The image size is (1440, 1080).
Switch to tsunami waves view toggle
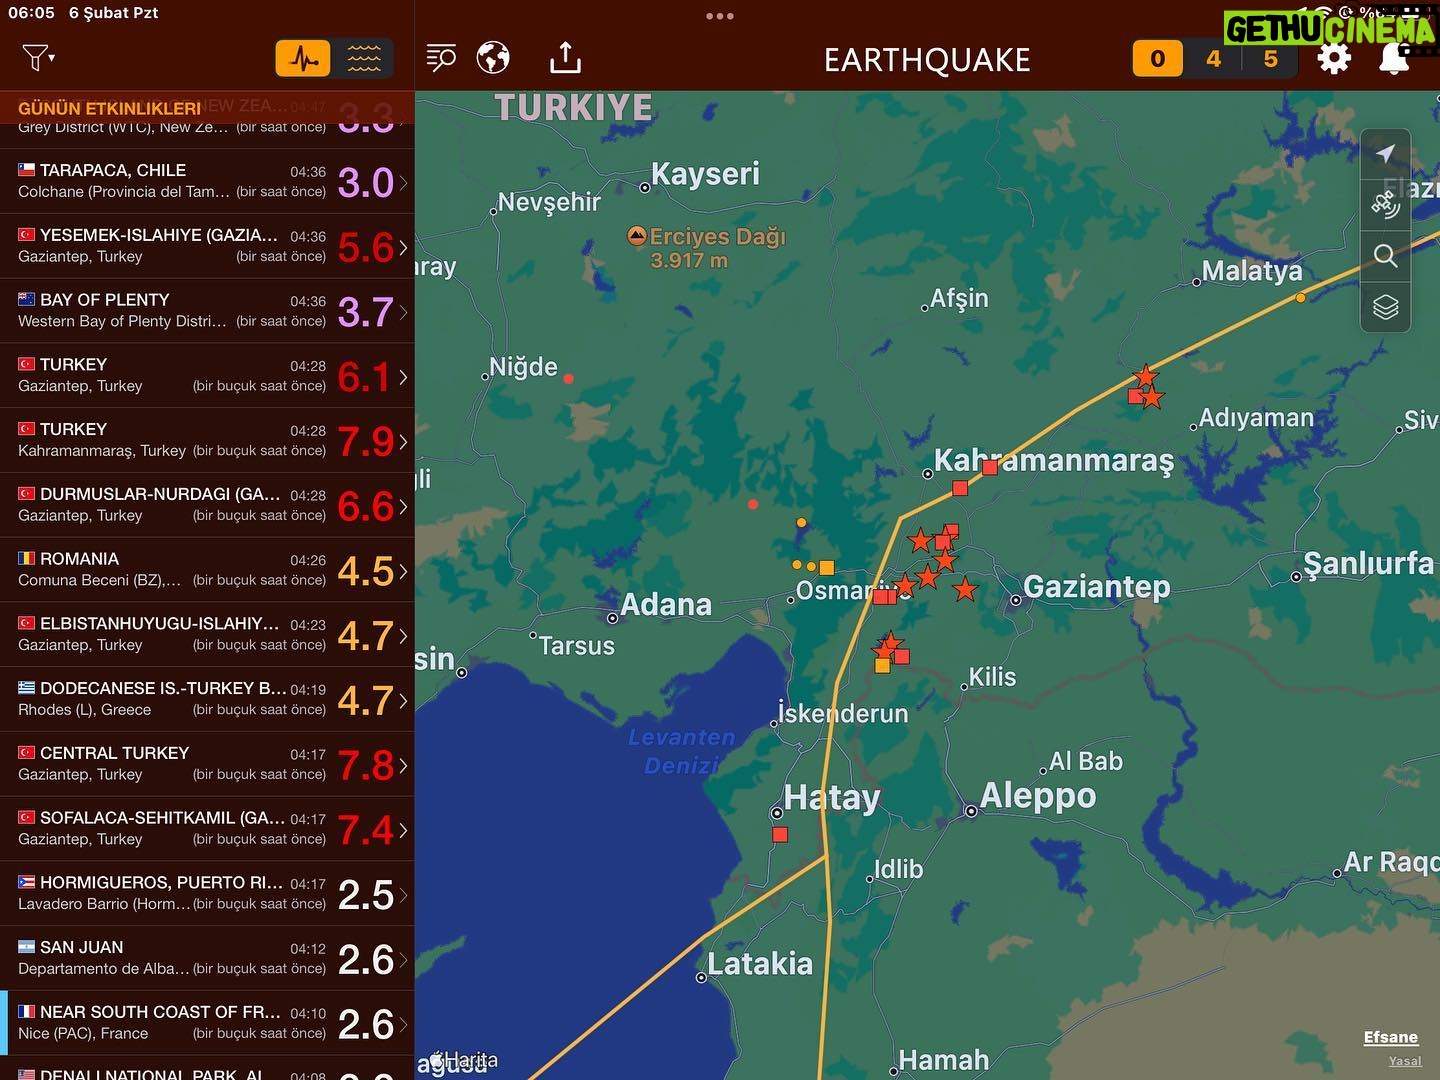coord(363,59)
